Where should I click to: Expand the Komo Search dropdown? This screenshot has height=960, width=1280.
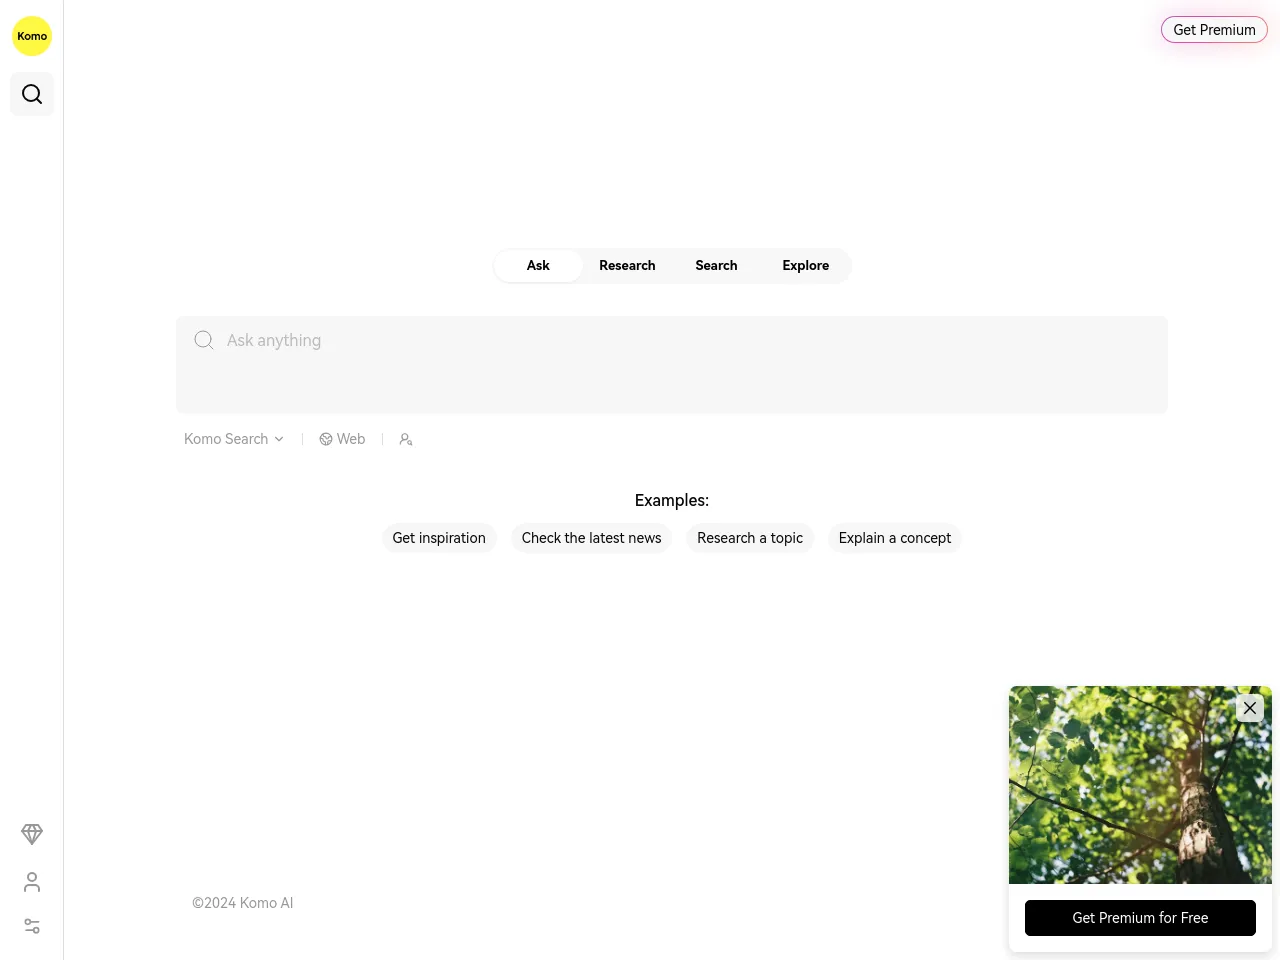coord(234,439)
